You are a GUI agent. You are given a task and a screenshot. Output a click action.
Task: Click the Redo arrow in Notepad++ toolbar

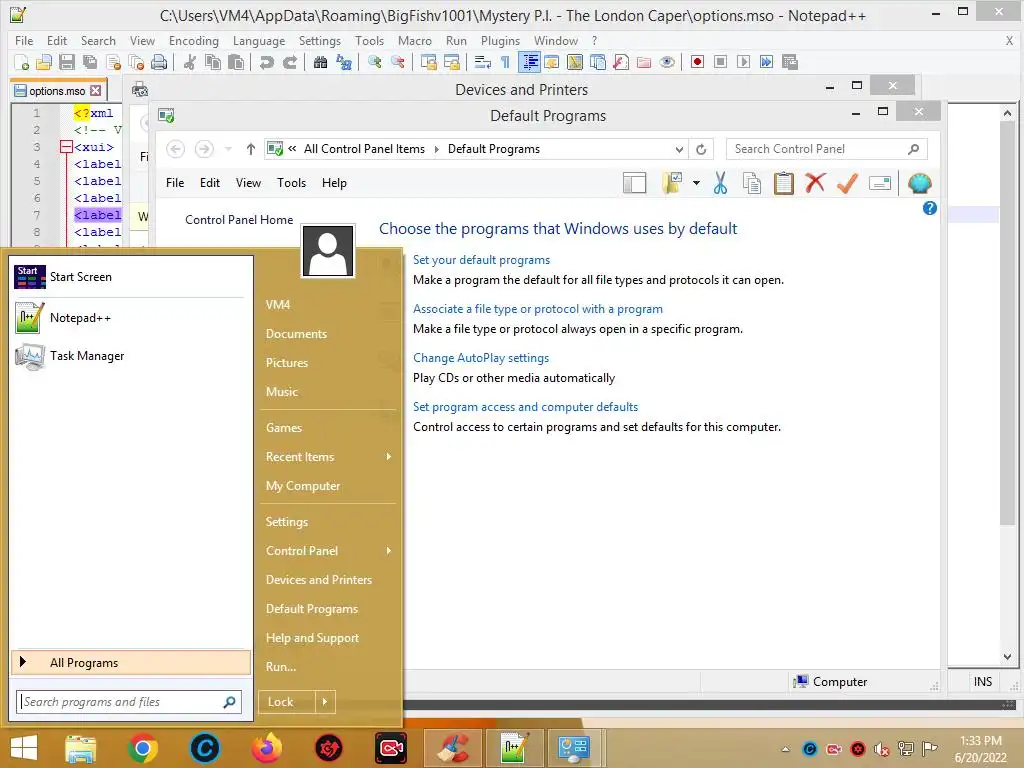(290, 62)
